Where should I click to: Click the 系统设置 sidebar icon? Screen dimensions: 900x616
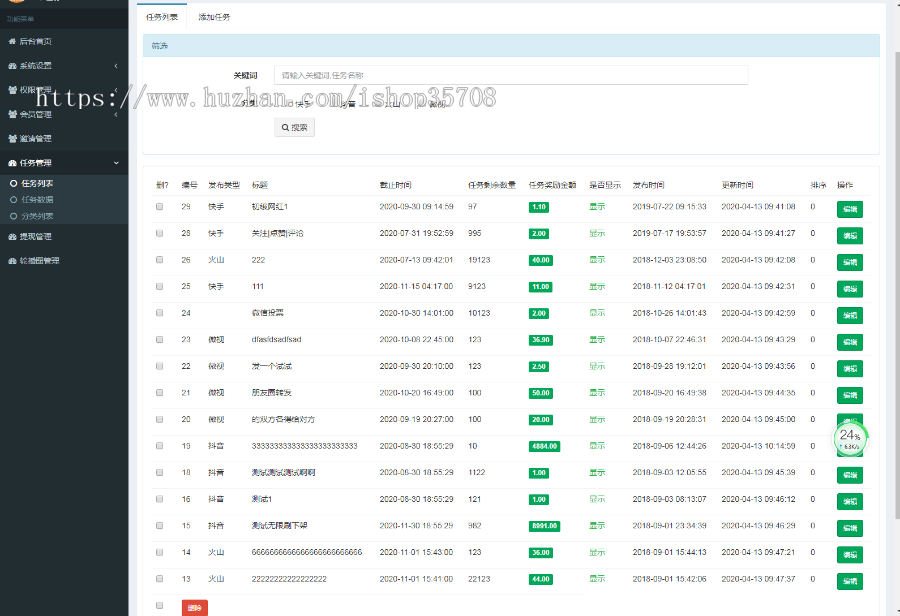[12, 66]
